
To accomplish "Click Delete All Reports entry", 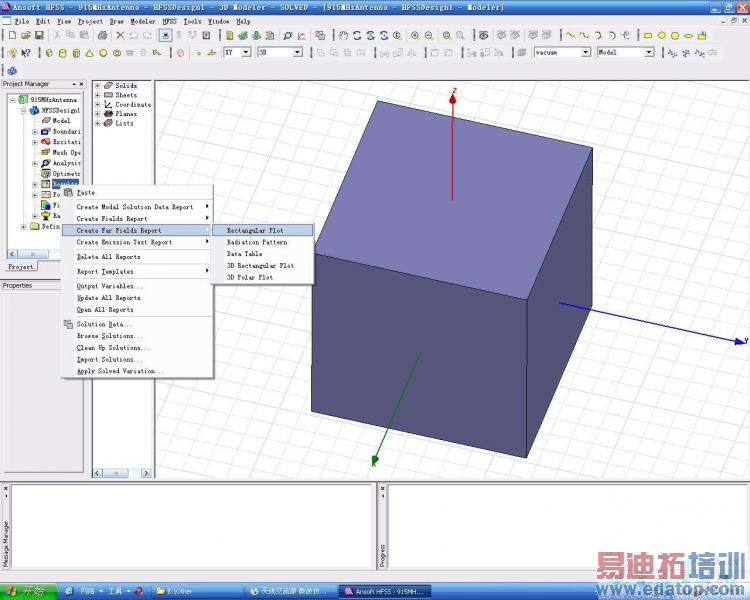I will pos(137,257).
